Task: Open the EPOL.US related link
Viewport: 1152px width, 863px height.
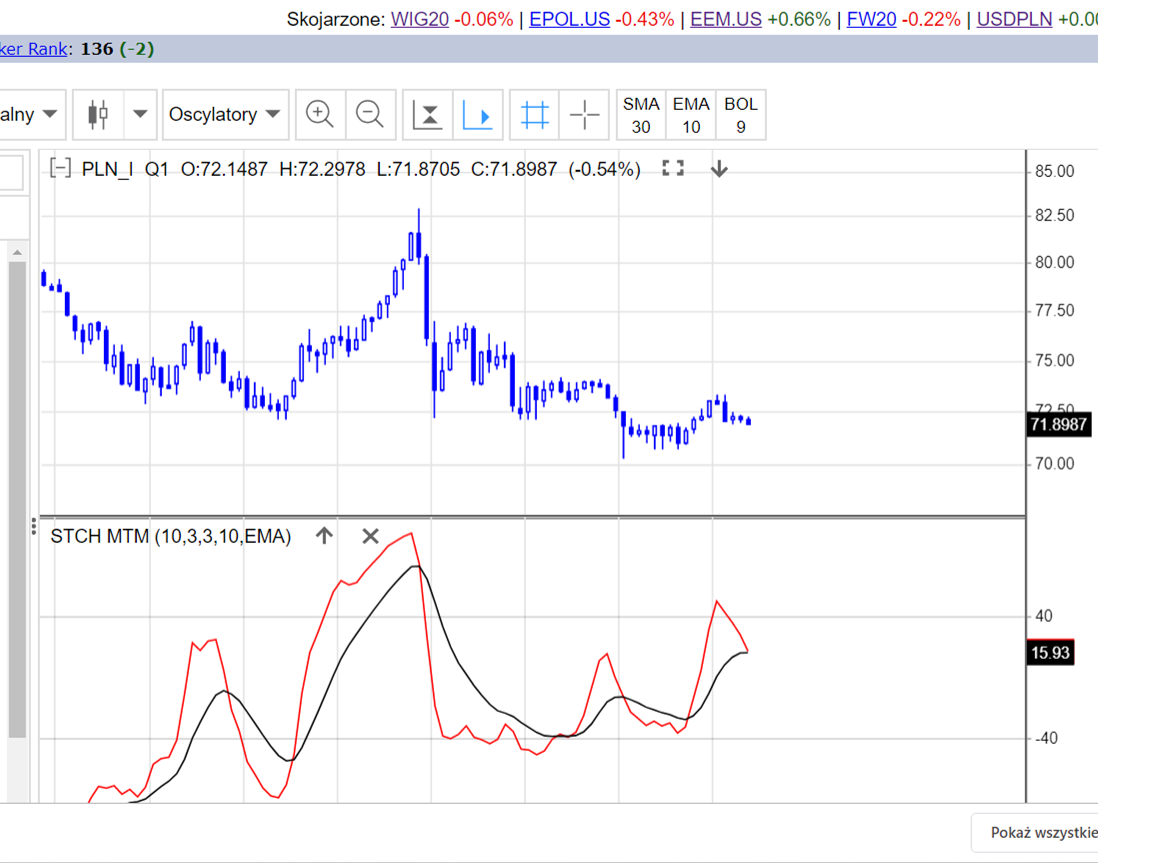Action: point(569,19)
